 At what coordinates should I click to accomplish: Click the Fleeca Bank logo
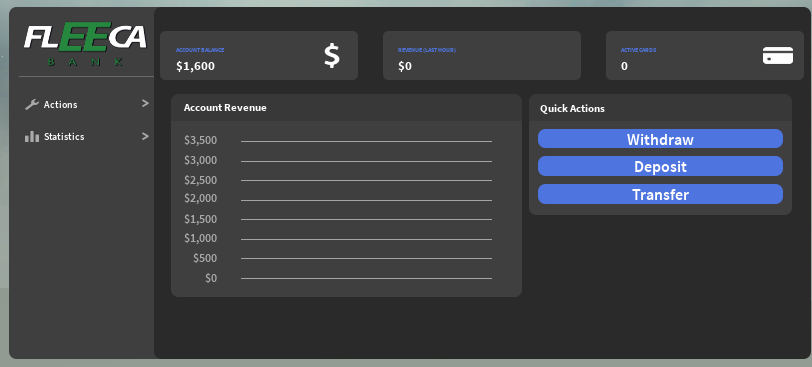[85, 43]
